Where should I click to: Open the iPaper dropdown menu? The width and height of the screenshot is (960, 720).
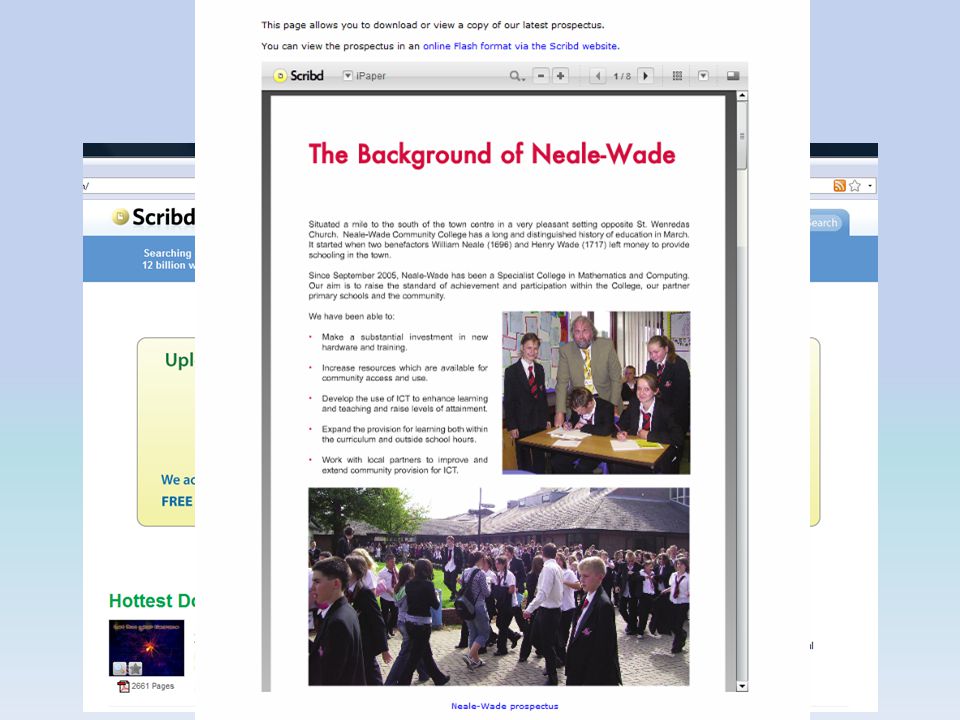(x=348, y=76)
